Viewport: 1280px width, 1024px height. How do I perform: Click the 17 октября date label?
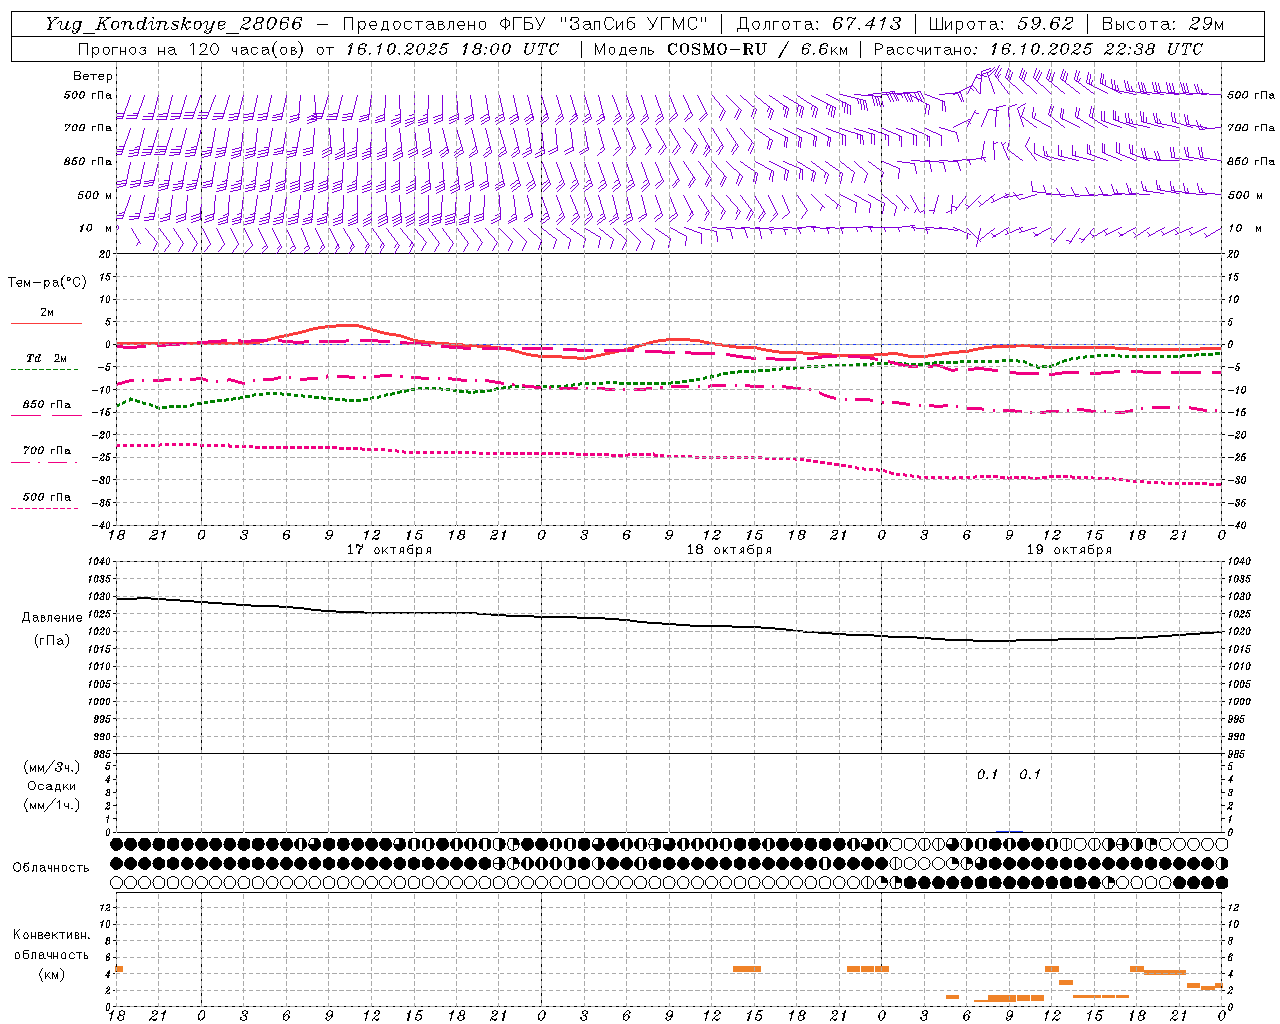click(x=389, y=550)
